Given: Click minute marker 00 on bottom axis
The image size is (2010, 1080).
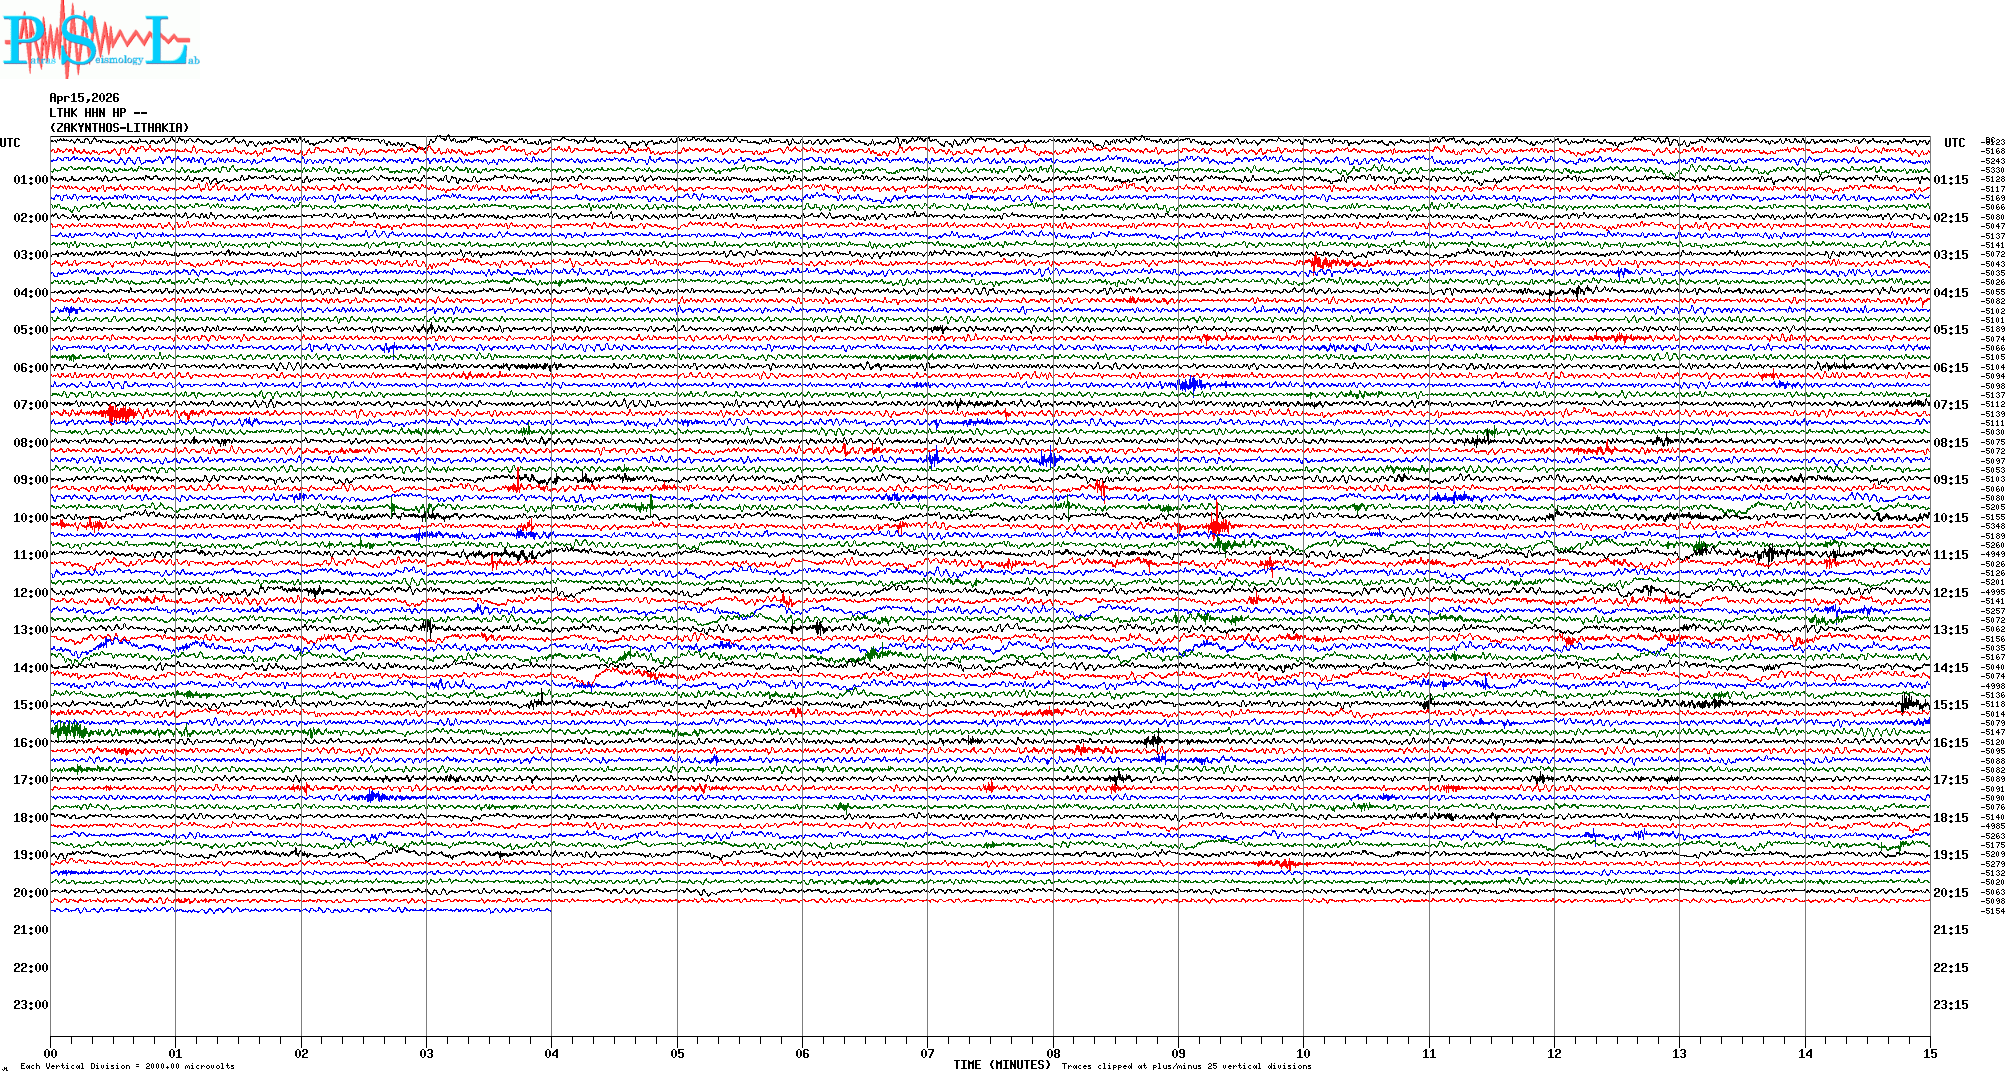Looking at the screenshot, I should point(51,1053).
